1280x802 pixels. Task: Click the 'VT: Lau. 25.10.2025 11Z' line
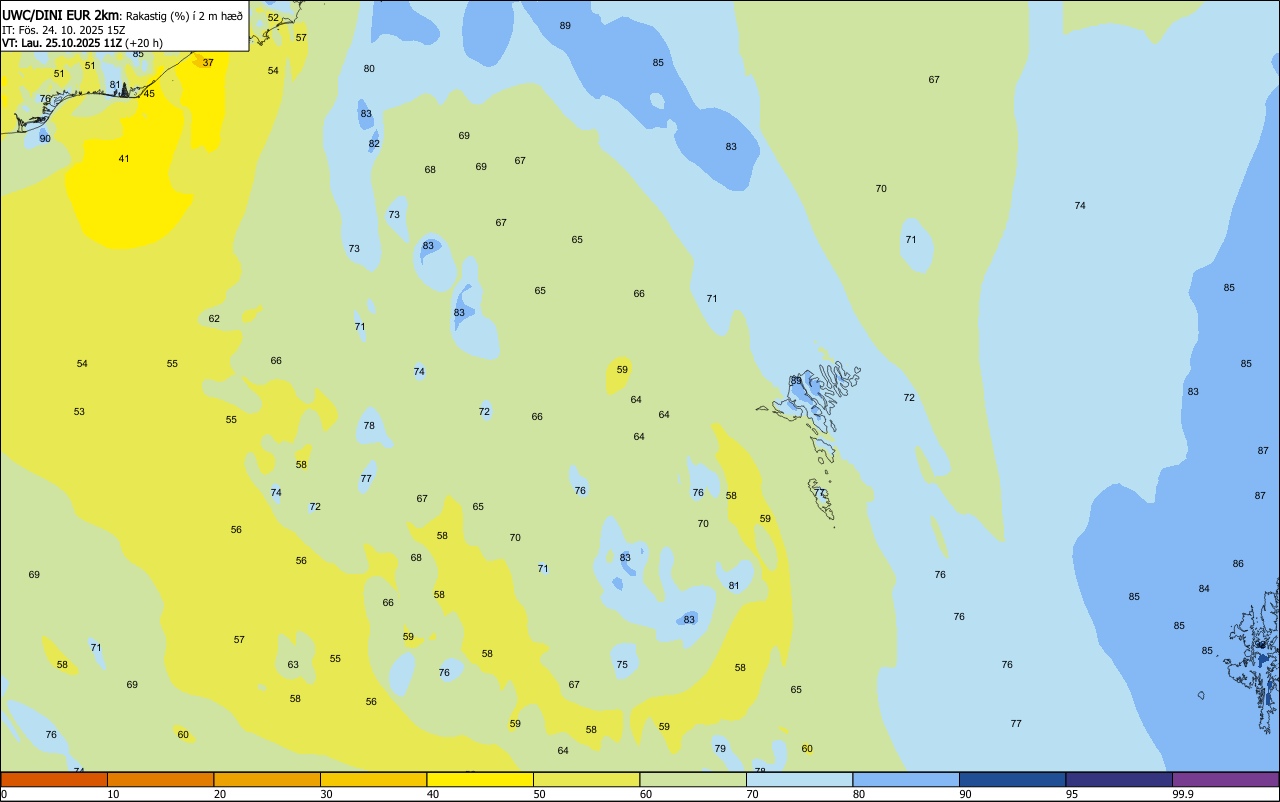click(x=62, y=43)
